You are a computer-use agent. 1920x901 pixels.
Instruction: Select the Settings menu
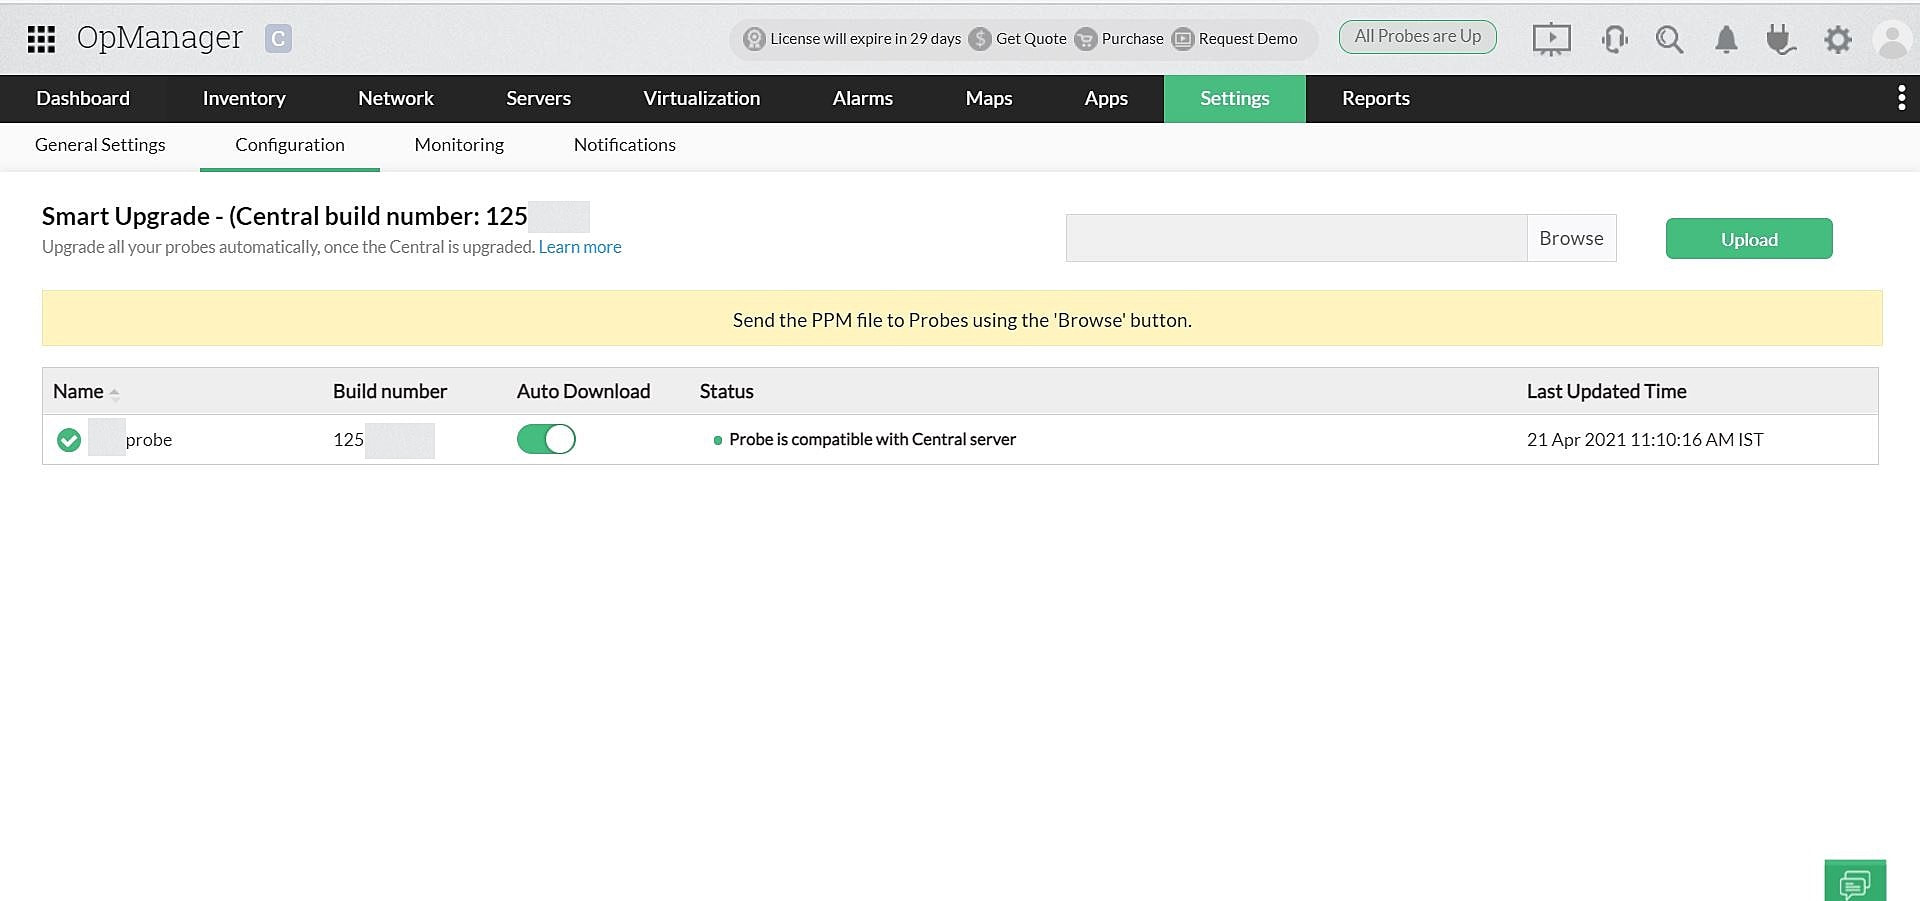[1235, 98]
